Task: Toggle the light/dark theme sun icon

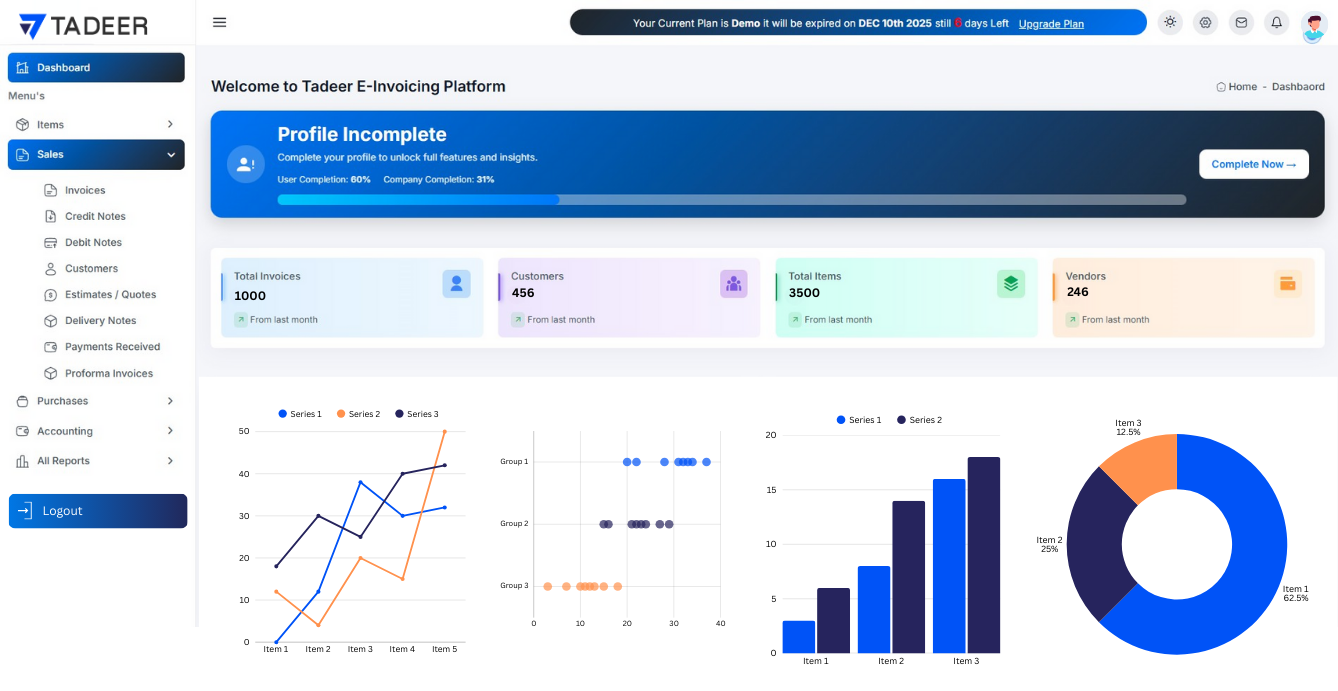Action: [x=1170, y=23]
